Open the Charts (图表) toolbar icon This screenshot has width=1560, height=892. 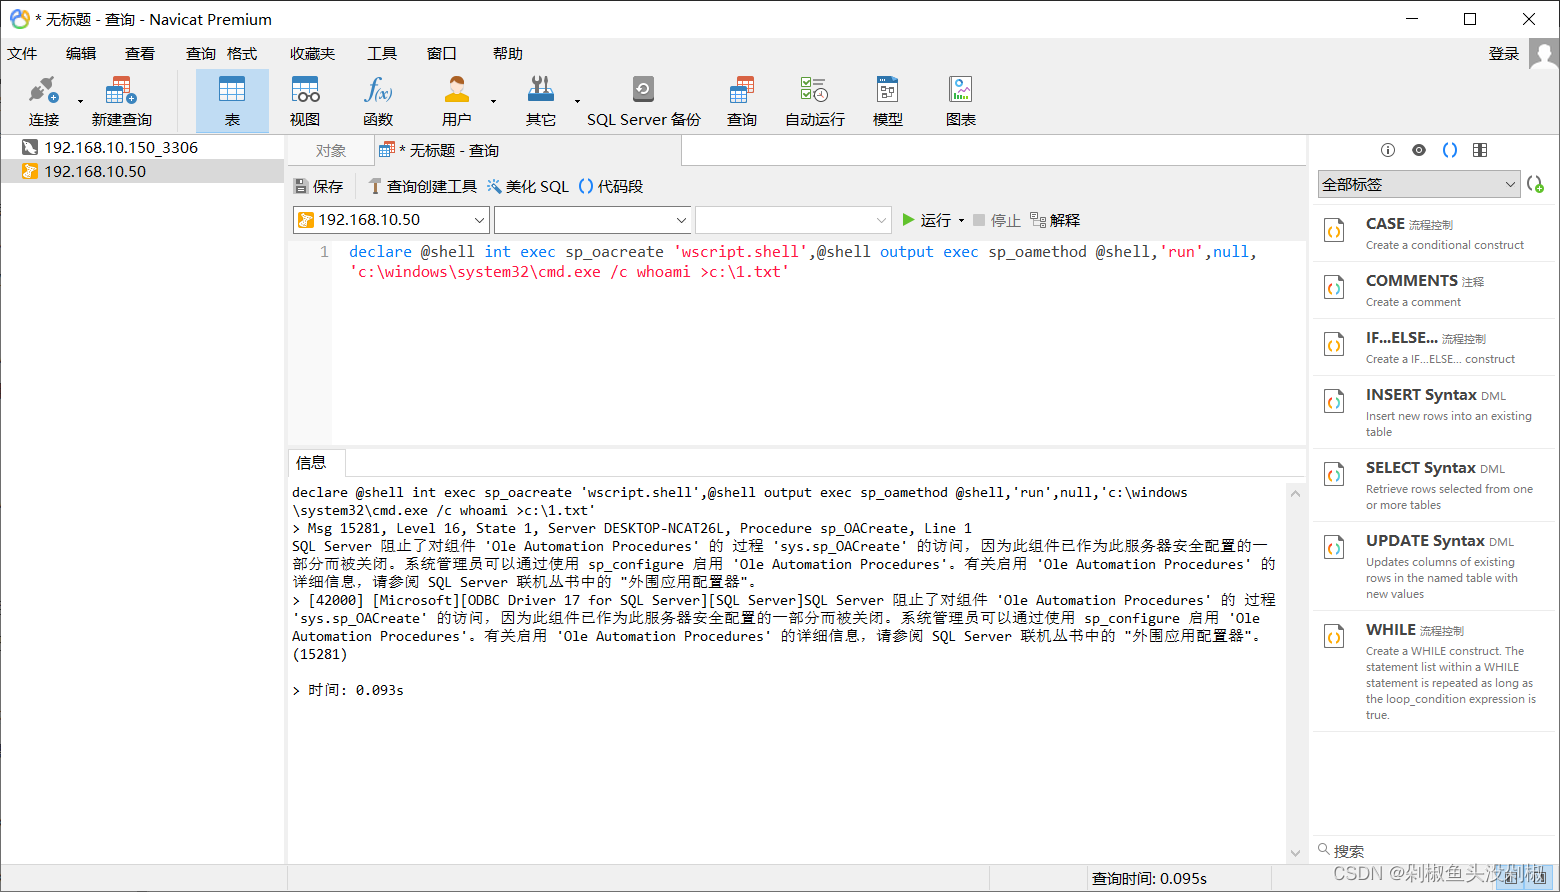(960, 101)
